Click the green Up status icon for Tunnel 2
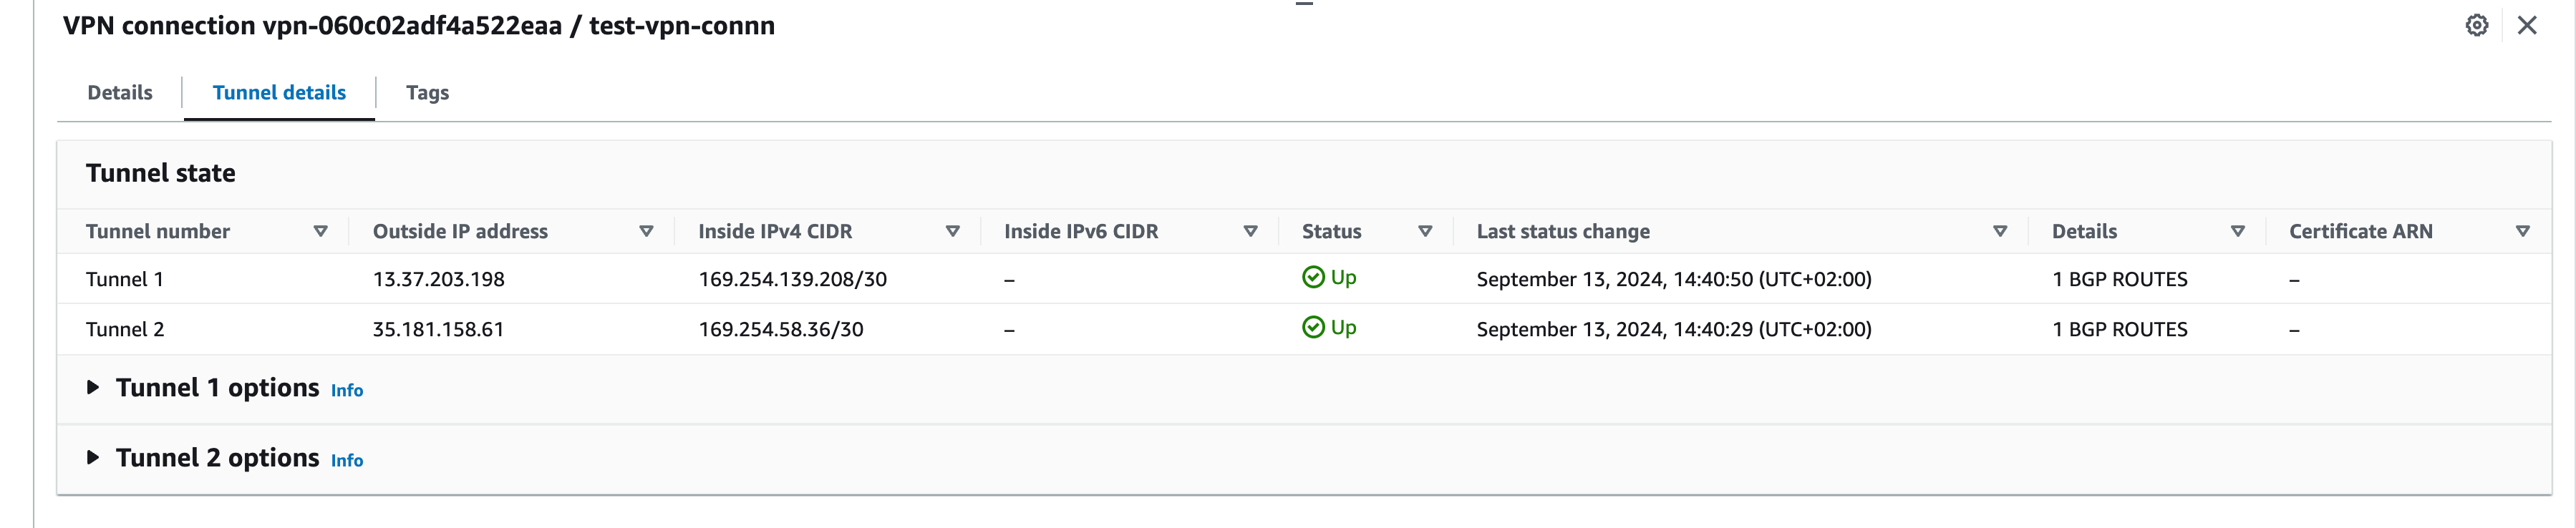2576x528 pixels. pos(1314,327)
